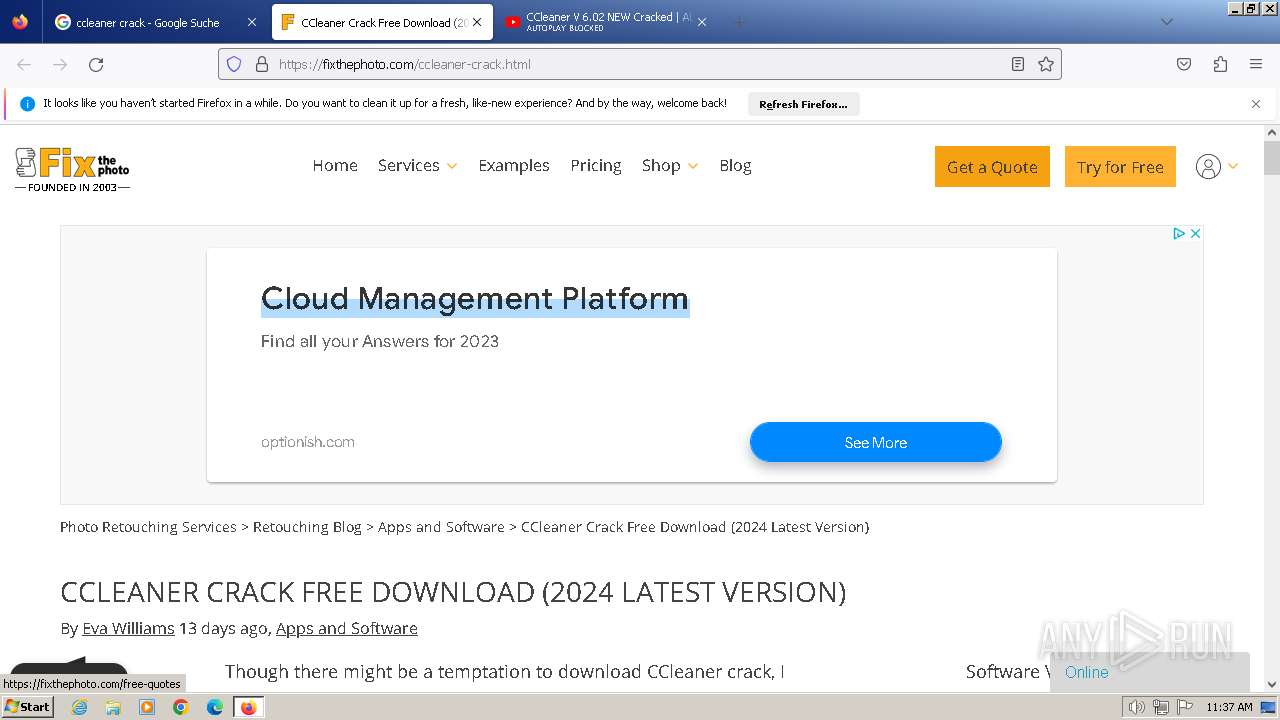Screen dimensions: 1280x720
Task: Click the Cloud Management Platform ad headline
Action: [475, 298]
